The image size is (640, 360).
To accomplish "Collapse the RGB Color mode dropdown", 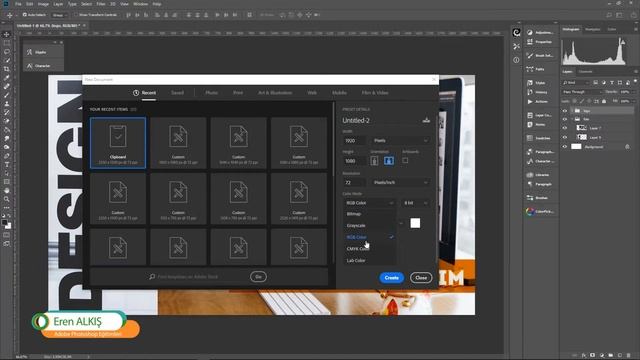I will tap(369, 203).
